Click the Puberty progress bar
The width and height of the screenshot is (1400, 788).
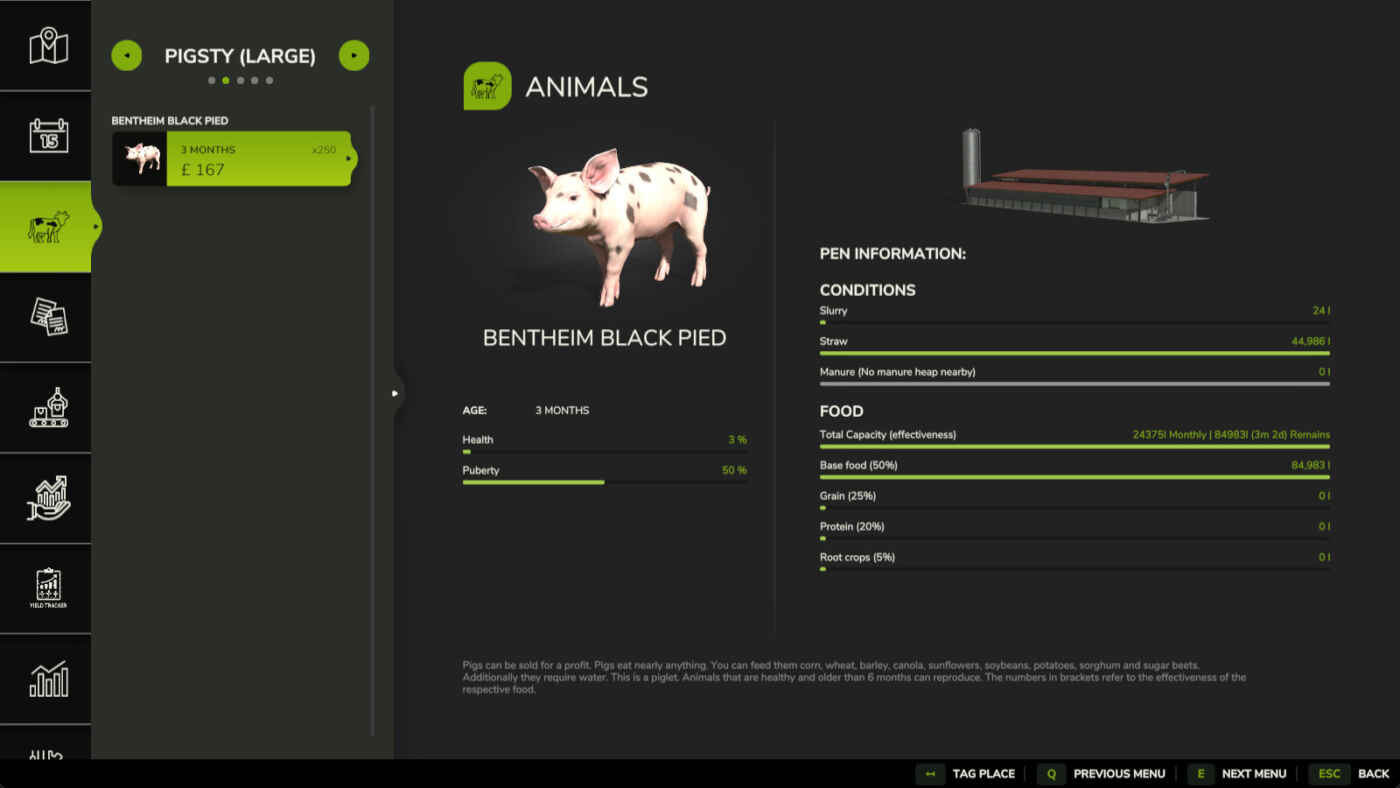point(604,482)
